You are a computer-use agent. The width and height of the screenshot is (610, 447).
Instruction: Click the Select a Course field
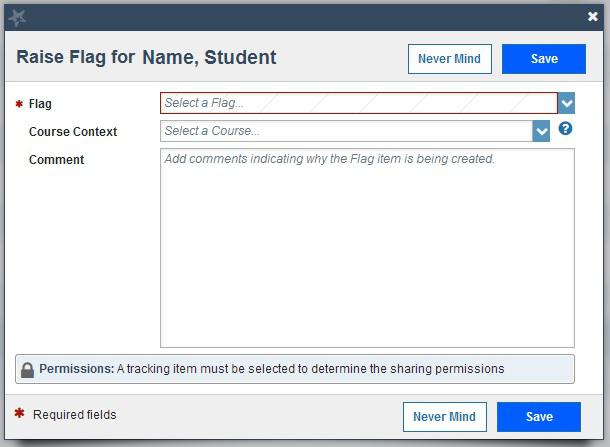(346, 131)
